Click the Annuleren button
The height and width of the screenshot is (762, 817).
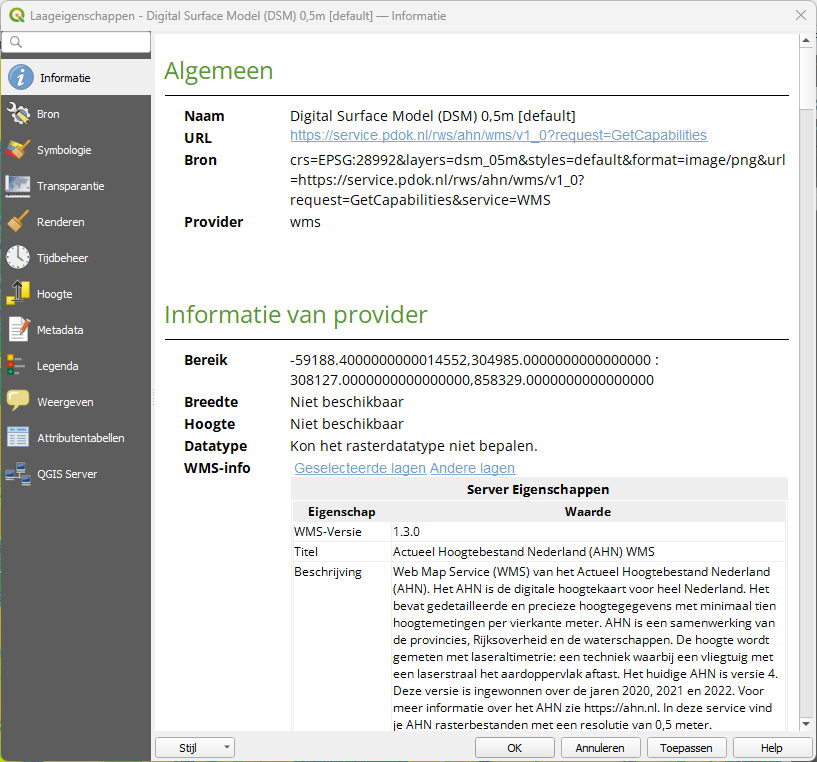point(600,748)
